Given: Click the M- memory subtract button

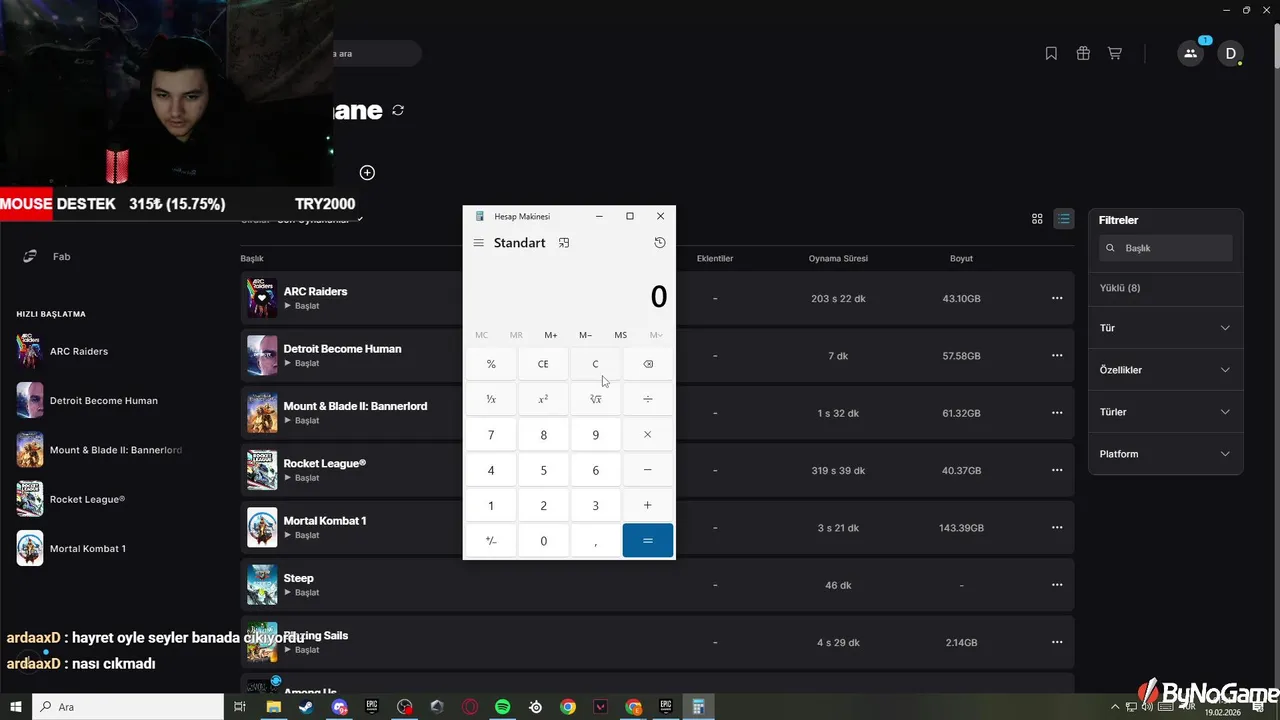Looking at the screenshot, I should point(586,335).
